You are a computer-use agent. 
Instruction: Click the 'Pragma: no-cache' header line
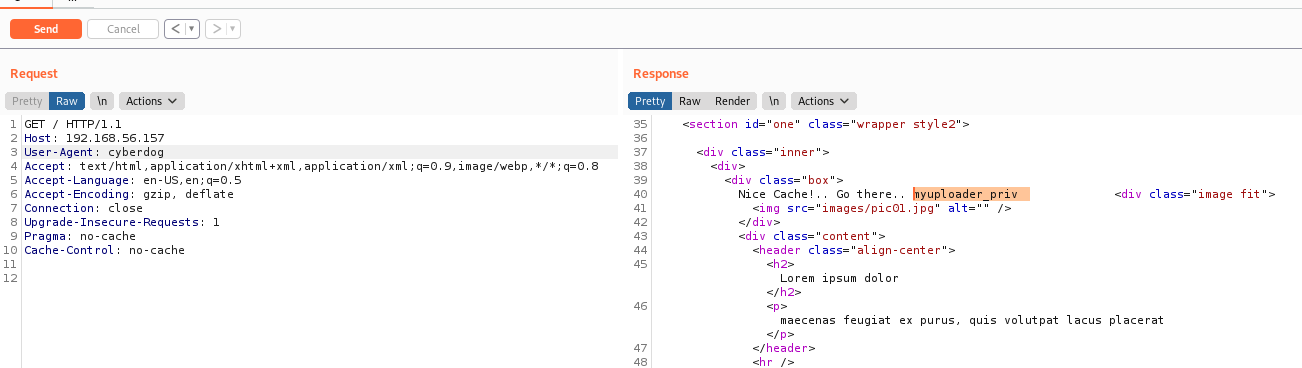(80, 236)
